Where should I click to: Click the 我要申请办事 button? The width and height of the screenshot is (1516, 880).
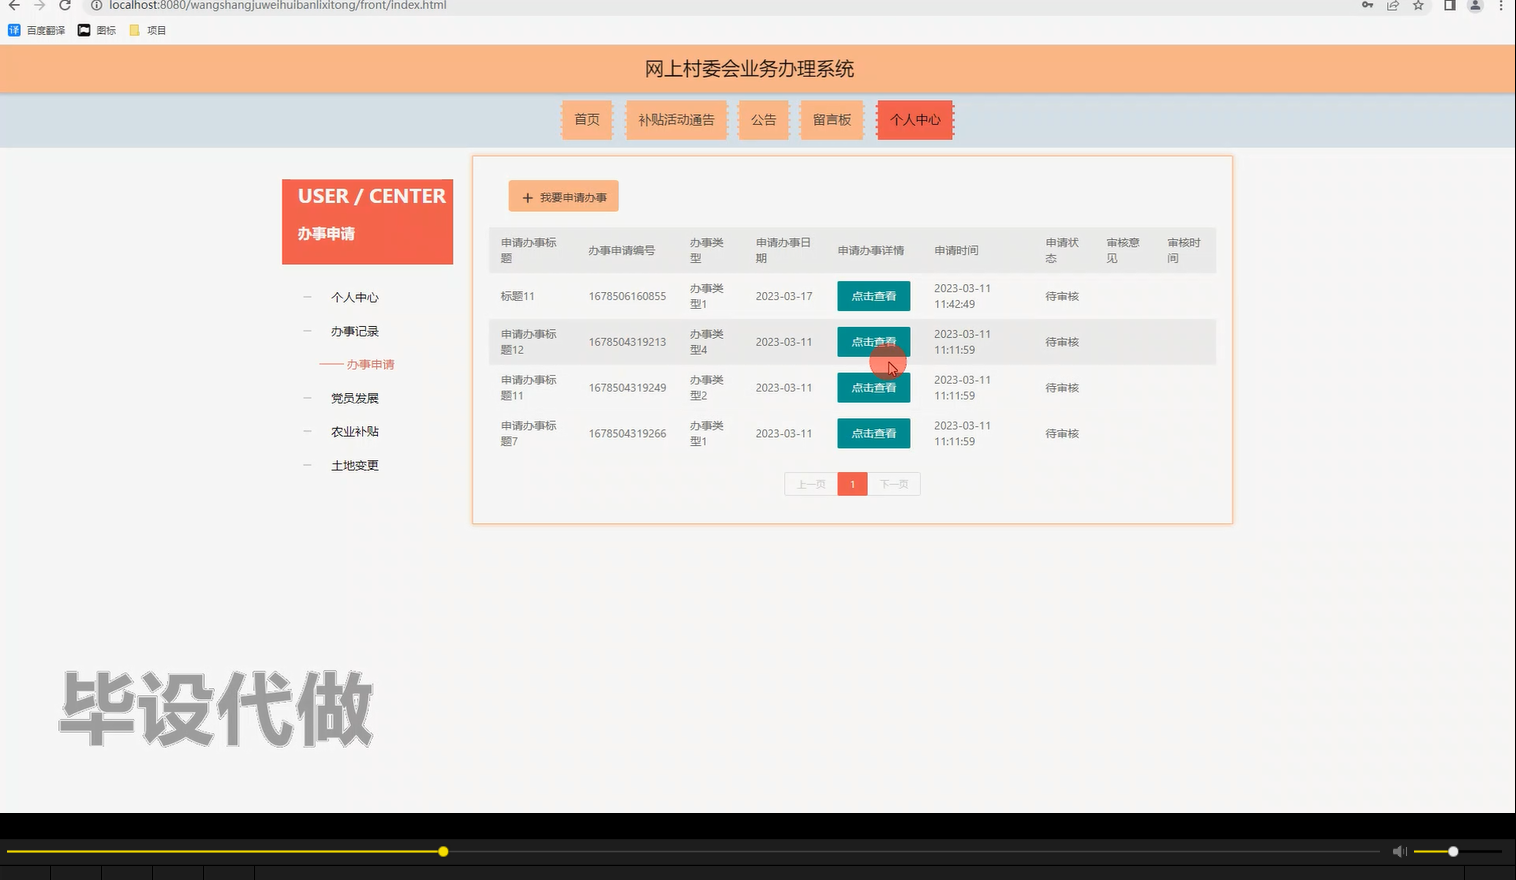[564, 197]
